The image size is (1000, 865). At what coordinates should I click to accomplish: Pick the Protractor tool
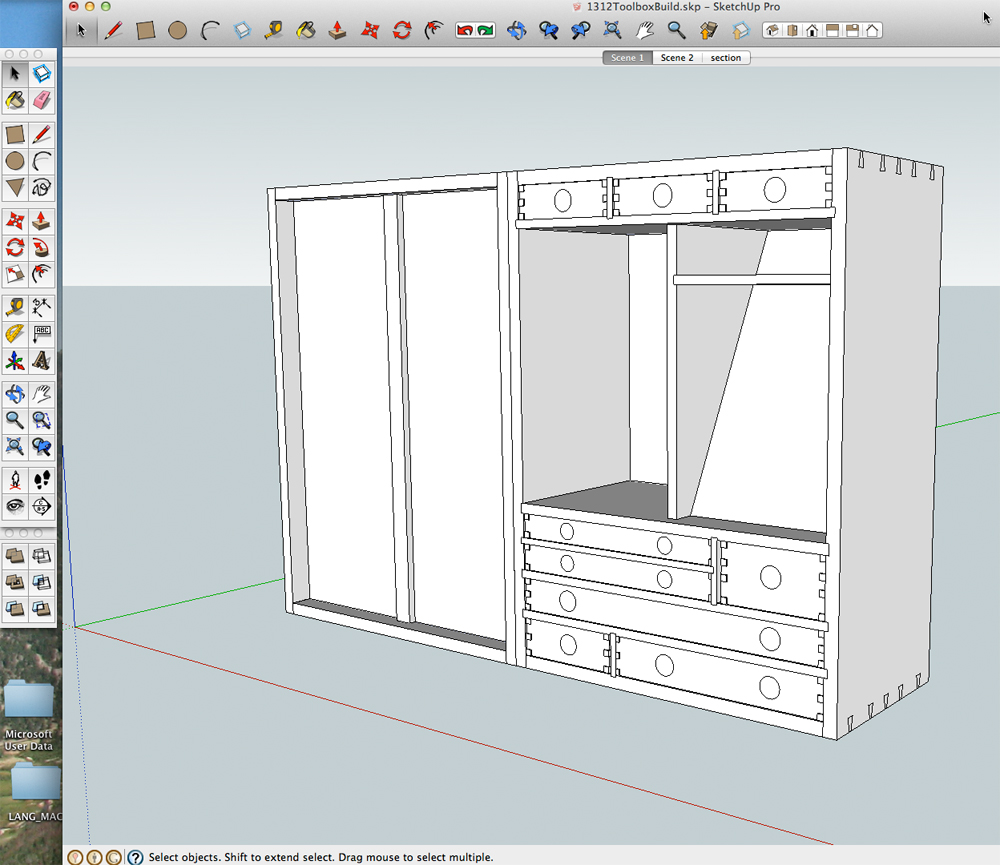(15, 334)
